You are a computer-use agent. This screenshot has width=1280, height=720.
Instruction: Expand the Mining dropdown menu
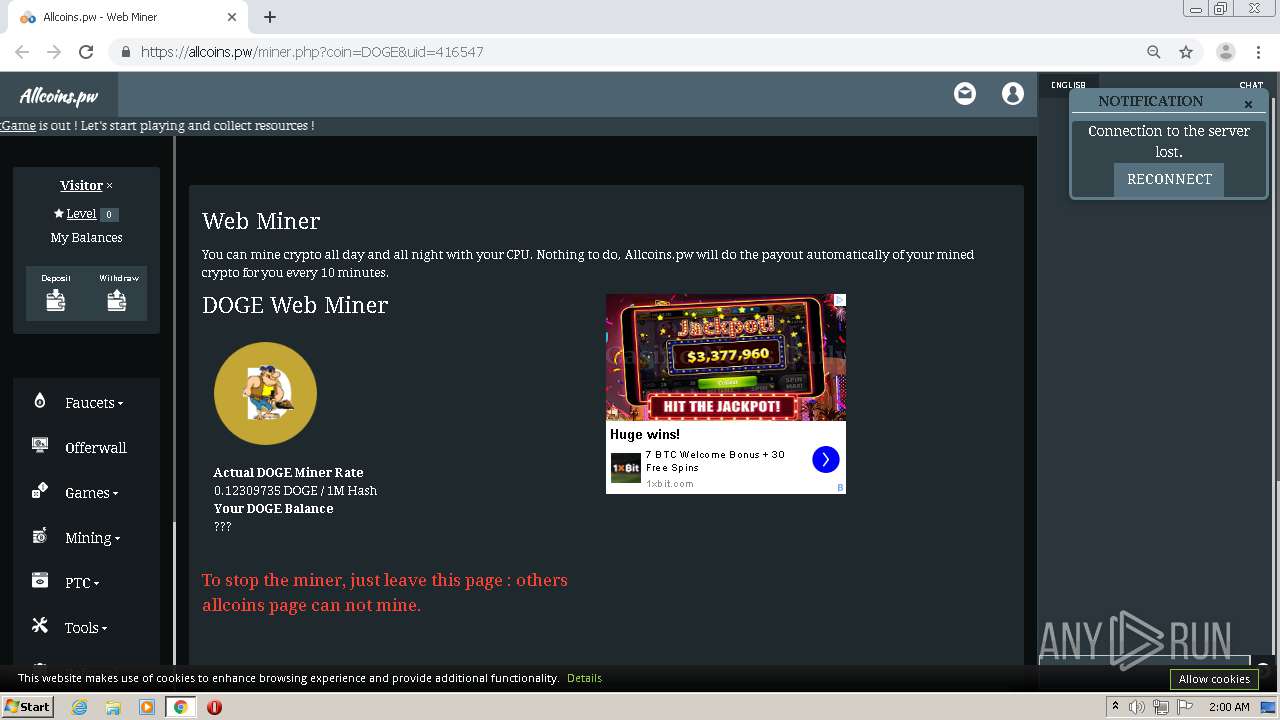coord(92,538)
